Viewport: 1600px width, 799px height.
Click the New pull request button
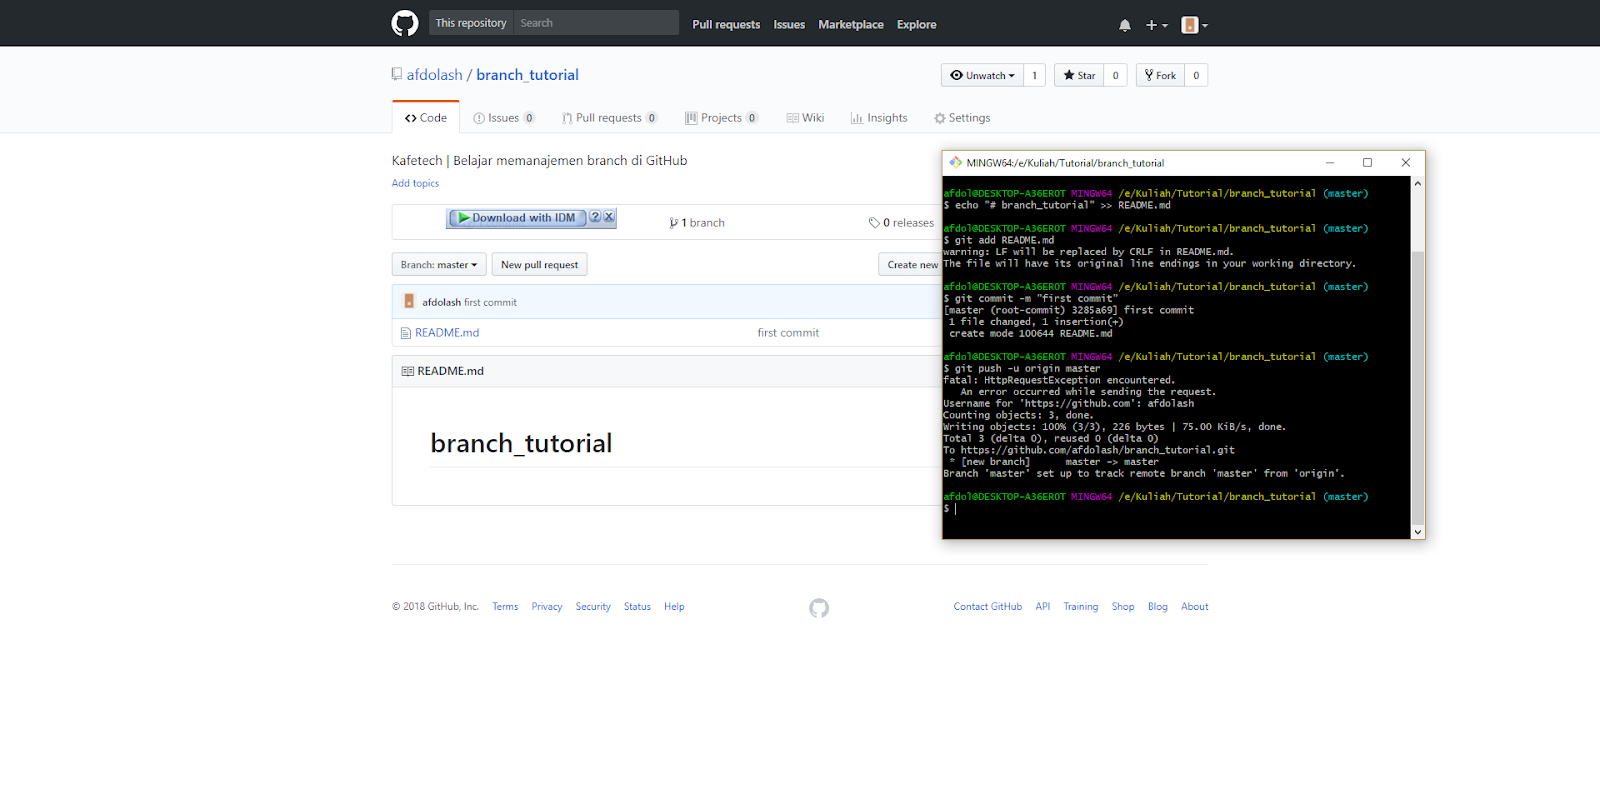pyautogui.click(x=539, y=265)
